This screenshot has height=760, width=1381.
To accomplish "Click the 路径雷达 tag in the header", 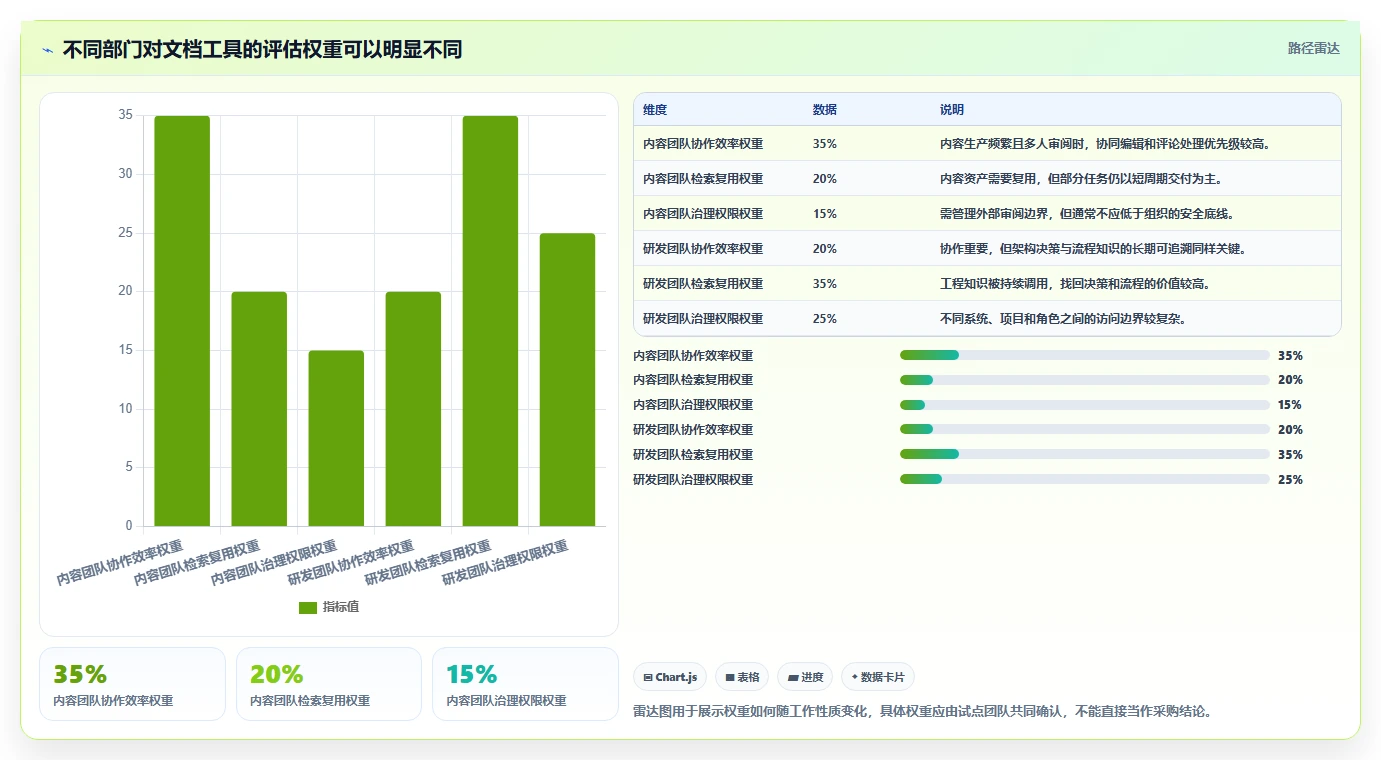I will tap(1313, 48).
